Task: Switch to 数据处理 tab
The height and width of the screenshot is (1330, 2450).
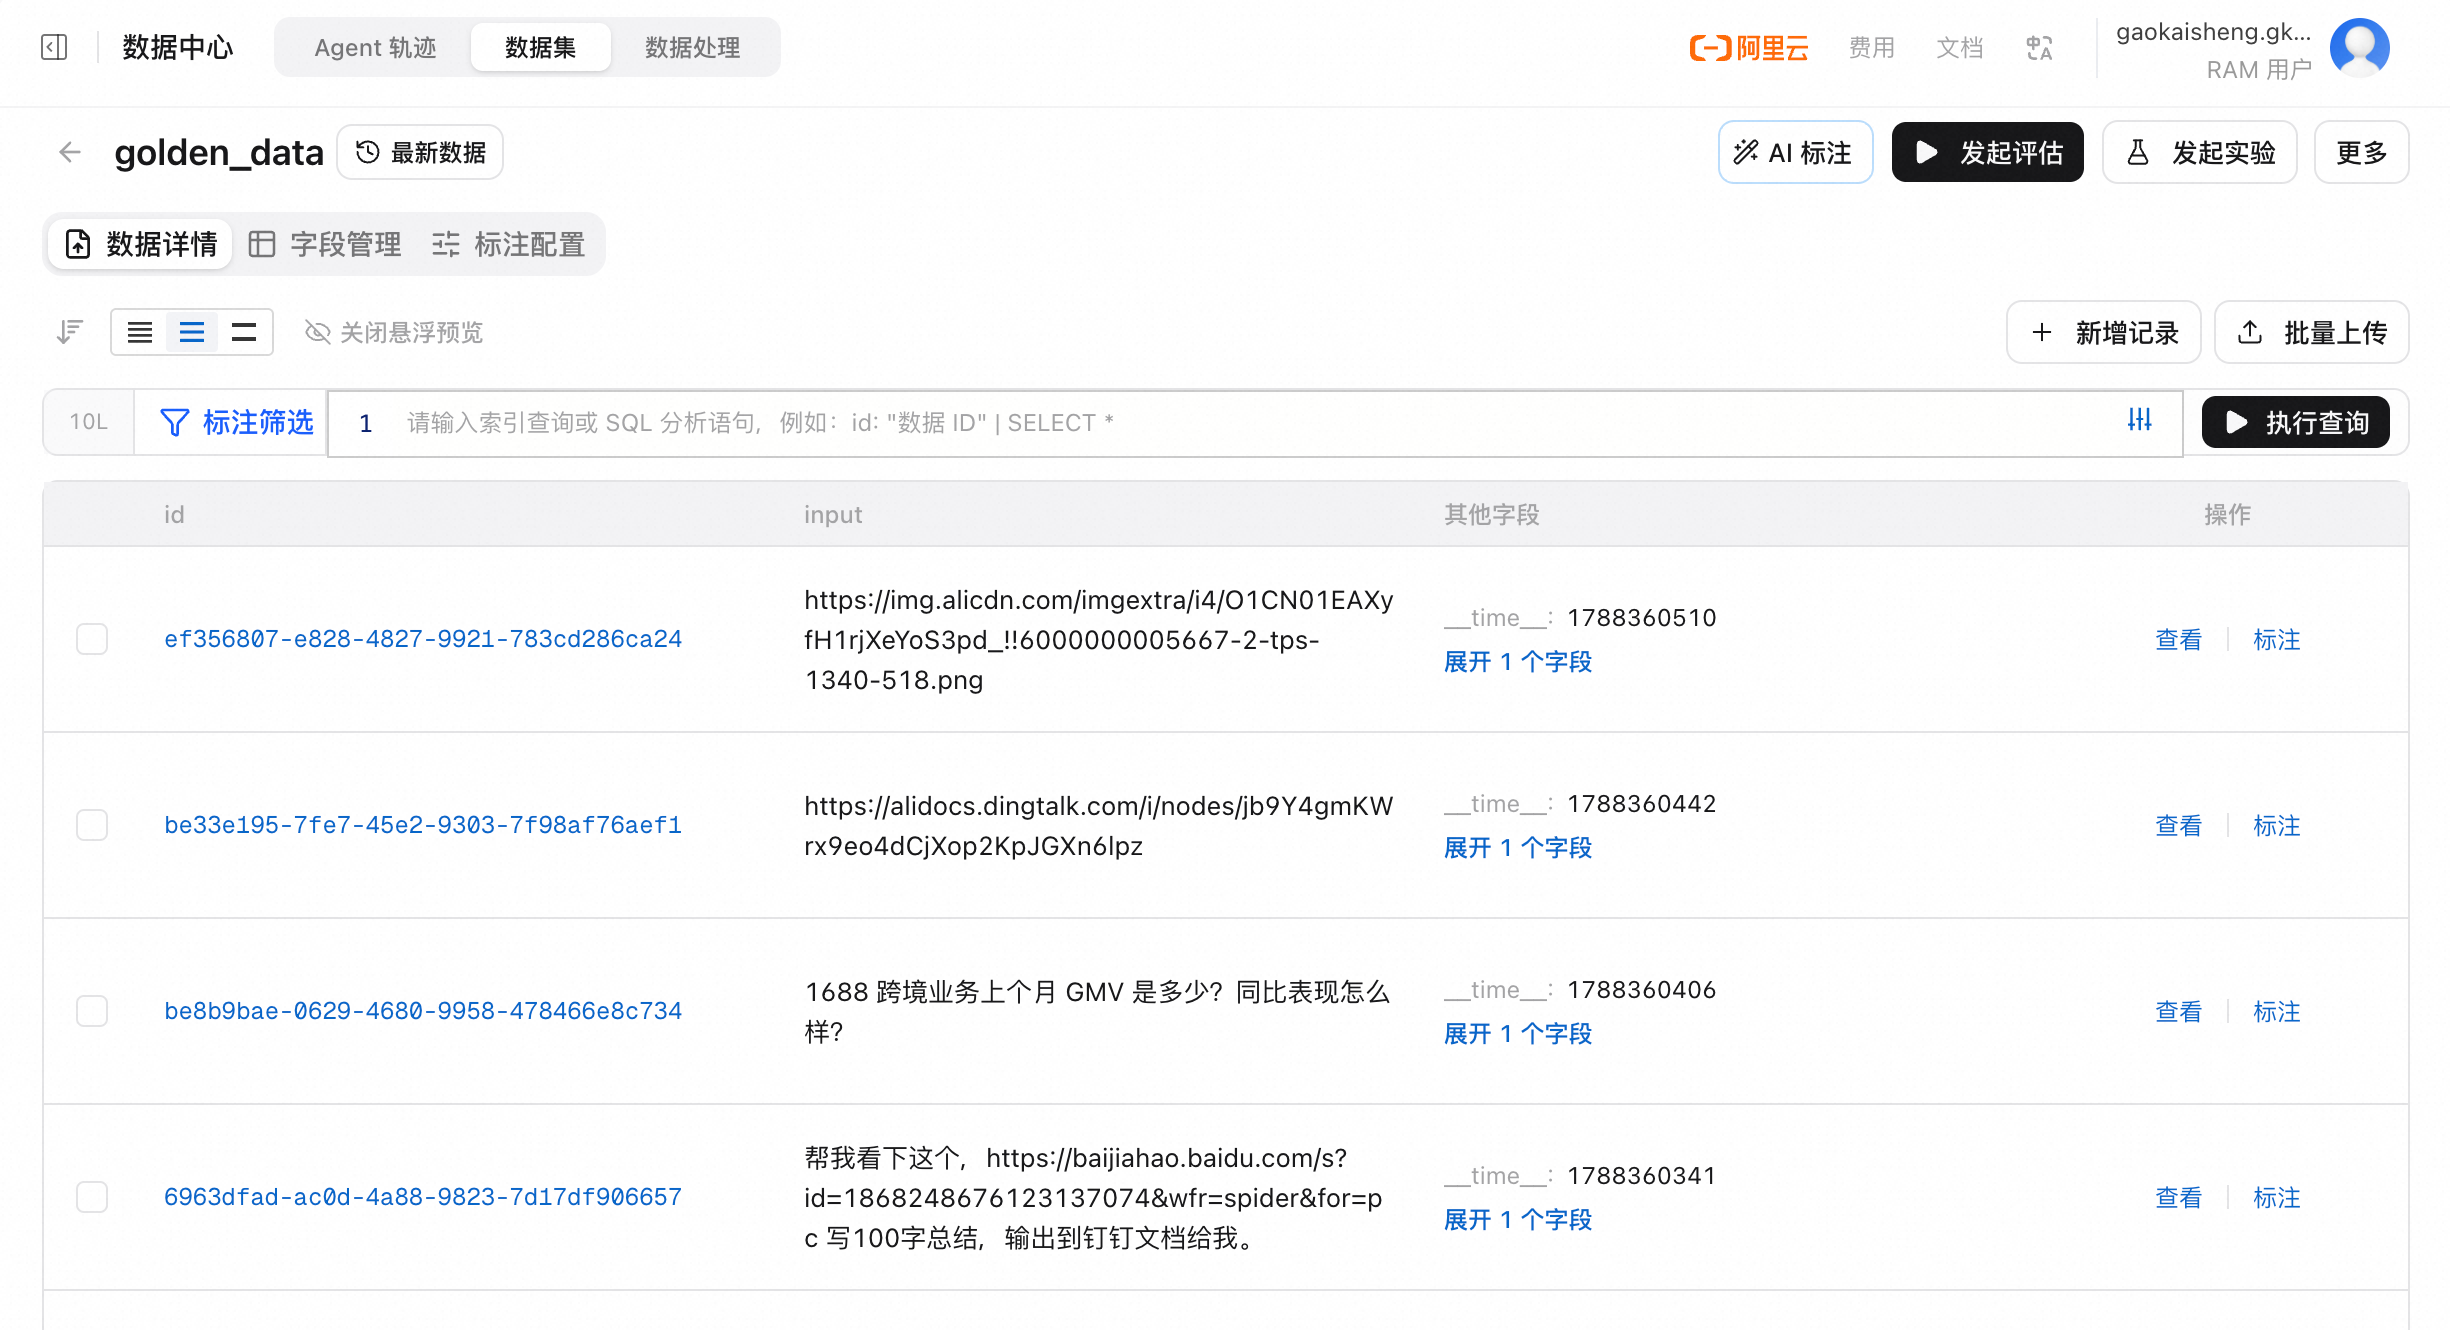Action: [x=692, y=47]
